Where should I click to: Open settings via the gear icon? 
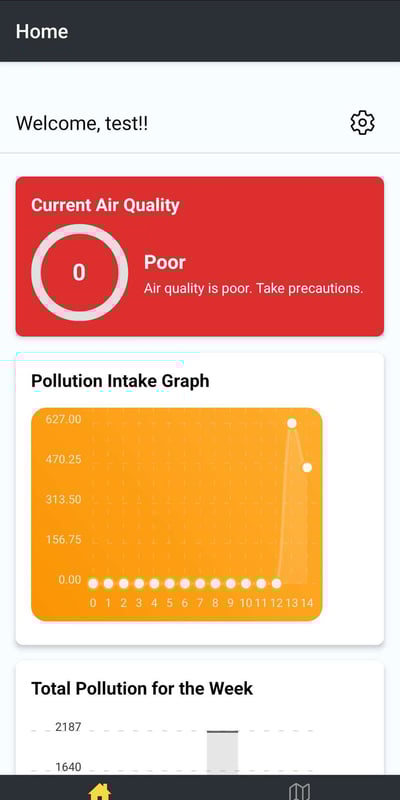[362, 122]
